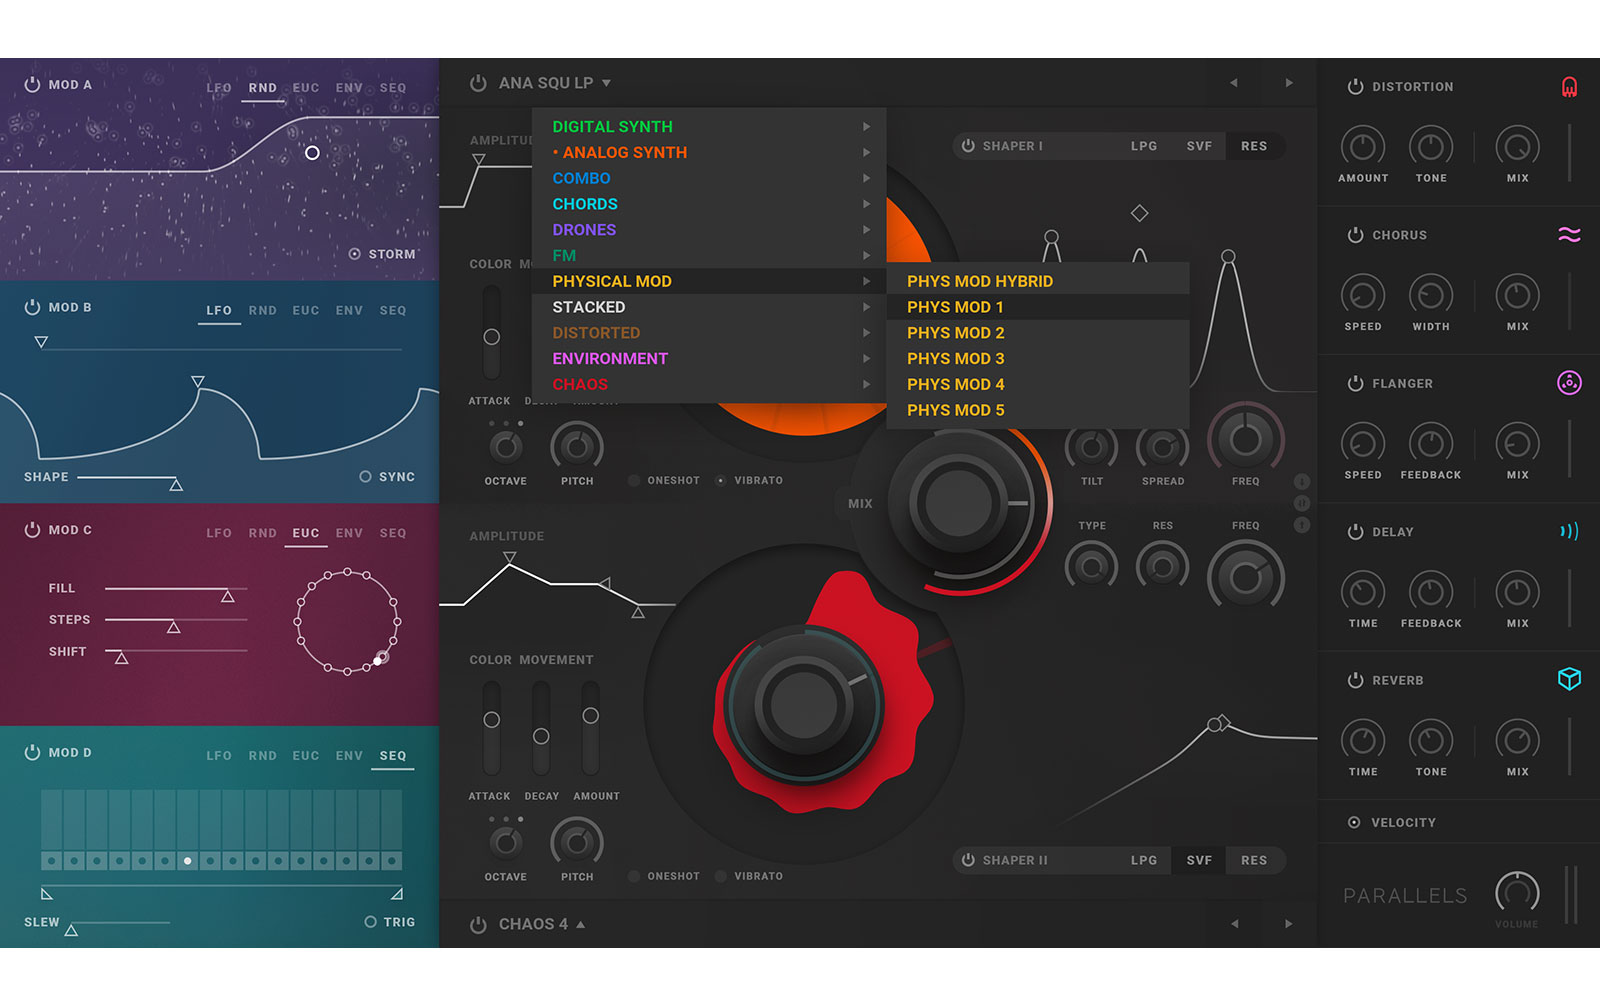The height and width of the screenshot is (1007, 1600).
Task: Expand ANALOG SYNTH submenu
Action: (709, 153)
